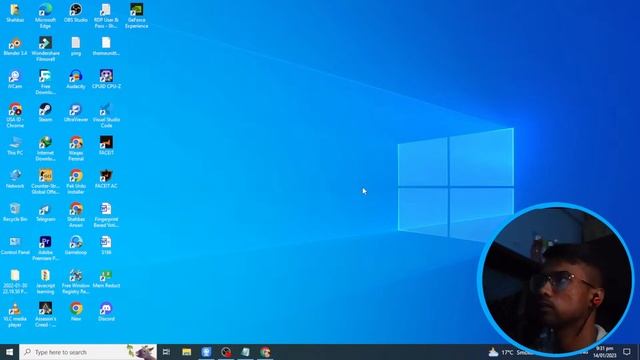Open the Control Panel desktop icon
The height and width of the screenshot is (360, 640).
15,245
